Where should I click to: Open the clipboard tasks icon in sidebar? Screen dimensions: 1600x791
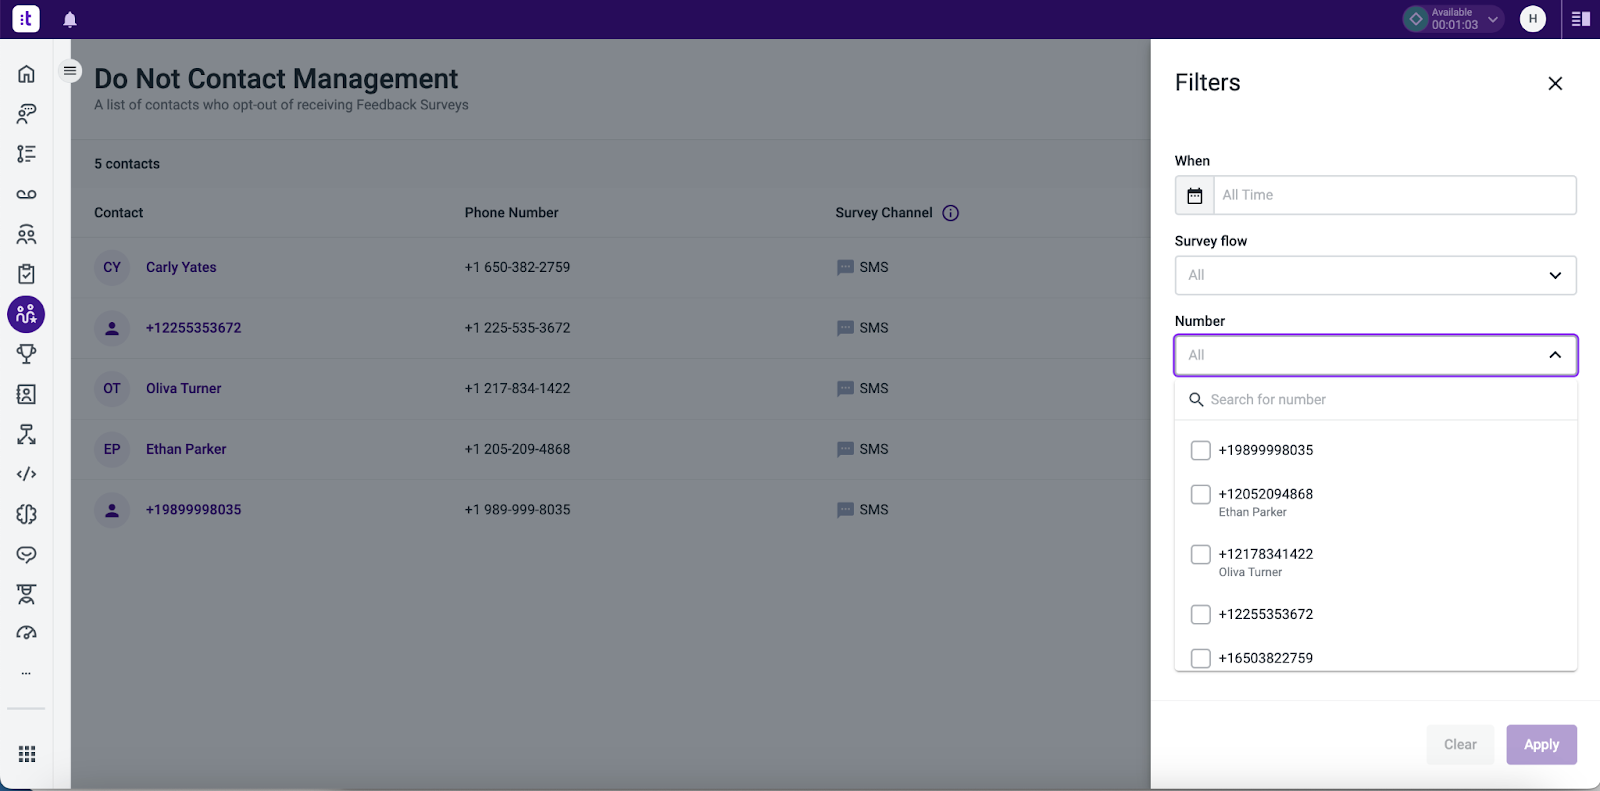[x=26, y=274]
